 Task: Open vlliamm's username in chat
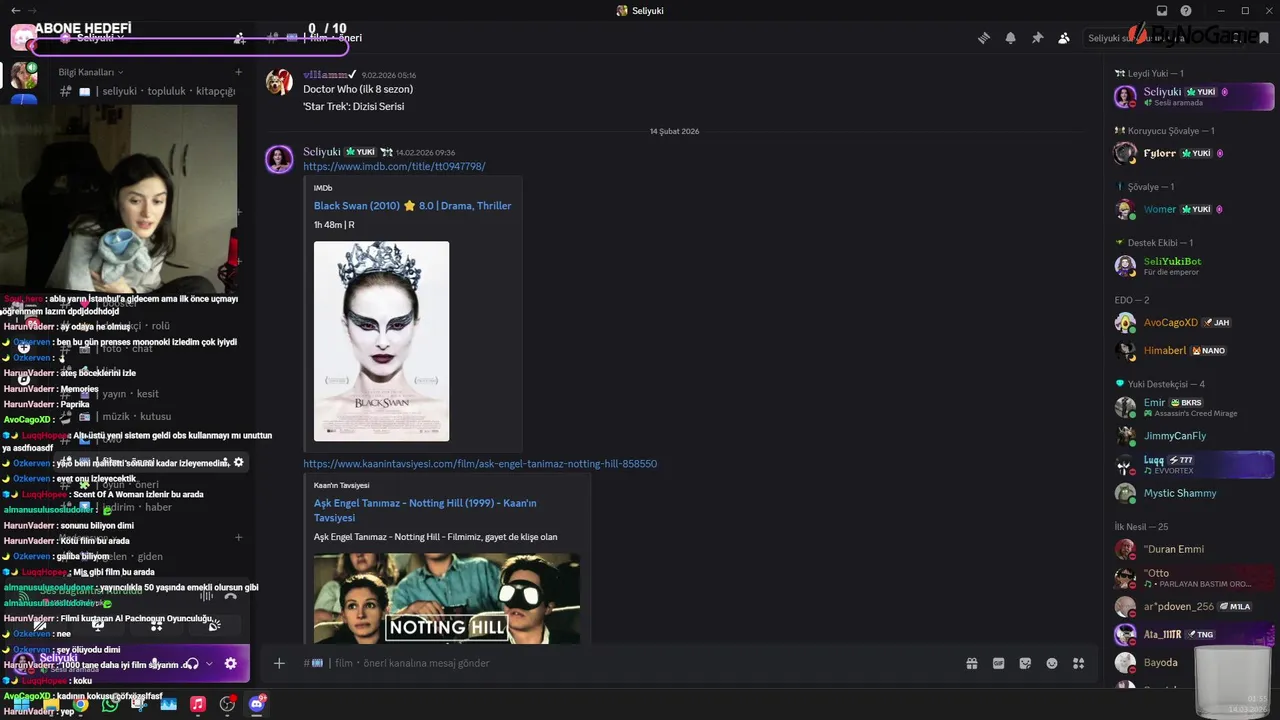326,75
